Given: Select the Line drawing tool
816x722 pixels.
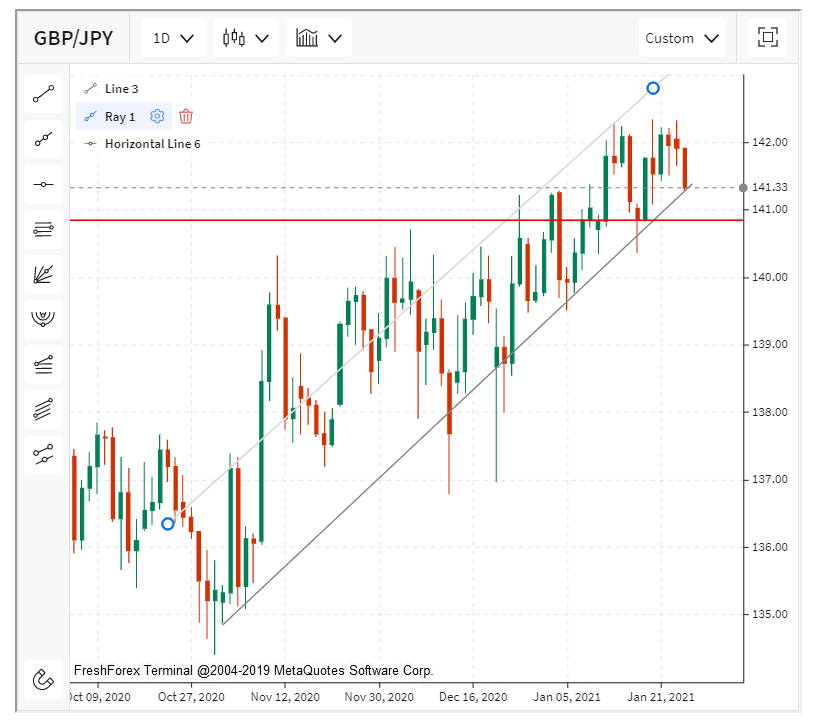Looking at the screenshot, I should pos(44,94).
